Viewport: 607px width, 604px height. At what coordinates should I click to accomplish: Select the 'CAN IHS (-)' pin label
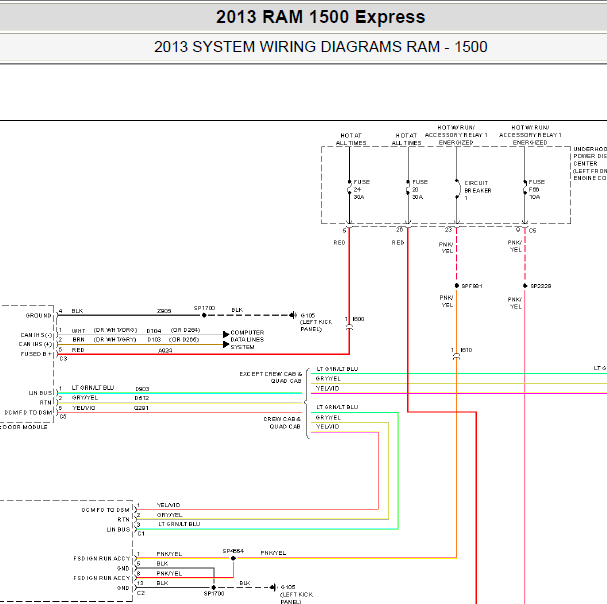pyautogui.click(x=36, y=335)
